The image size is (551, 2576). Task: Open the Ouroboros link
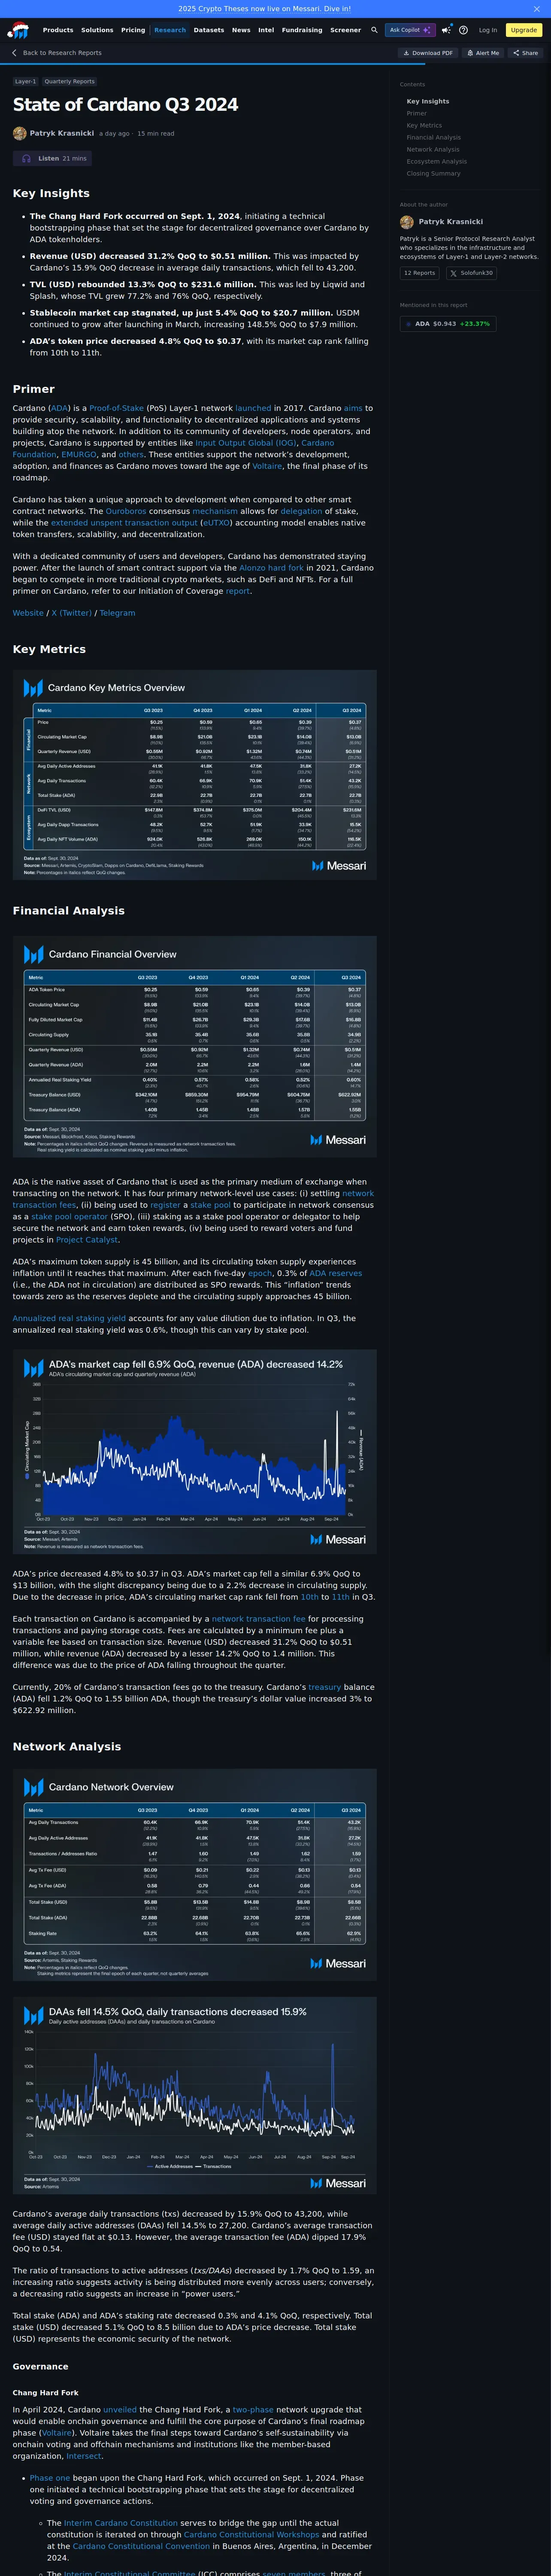(x=126, y=511)
